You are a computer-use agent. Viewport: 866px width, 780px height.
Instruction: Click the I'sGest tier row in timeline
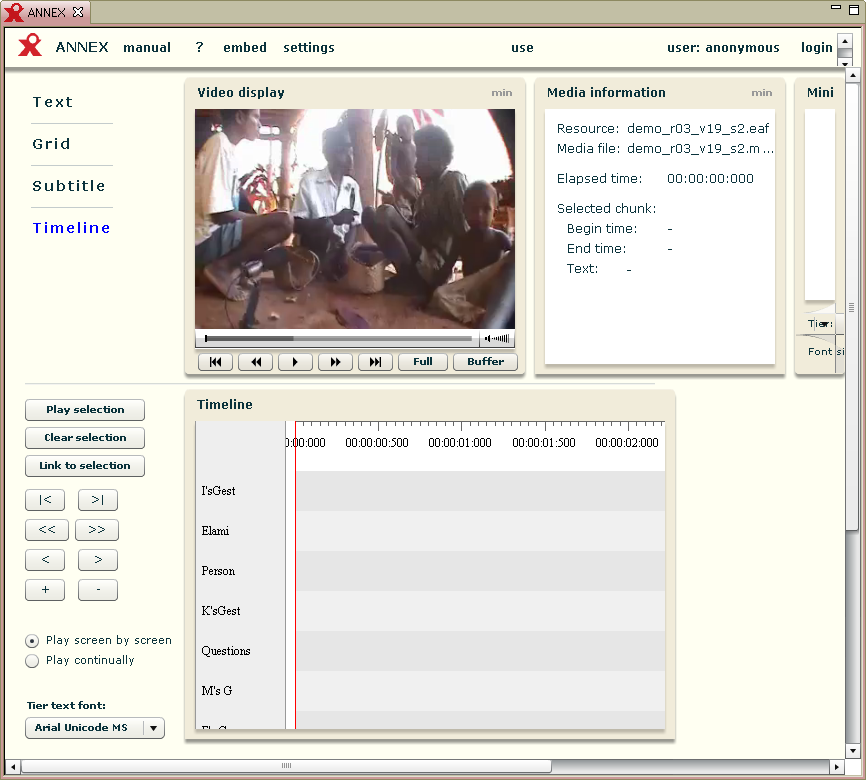coord(480,491)
